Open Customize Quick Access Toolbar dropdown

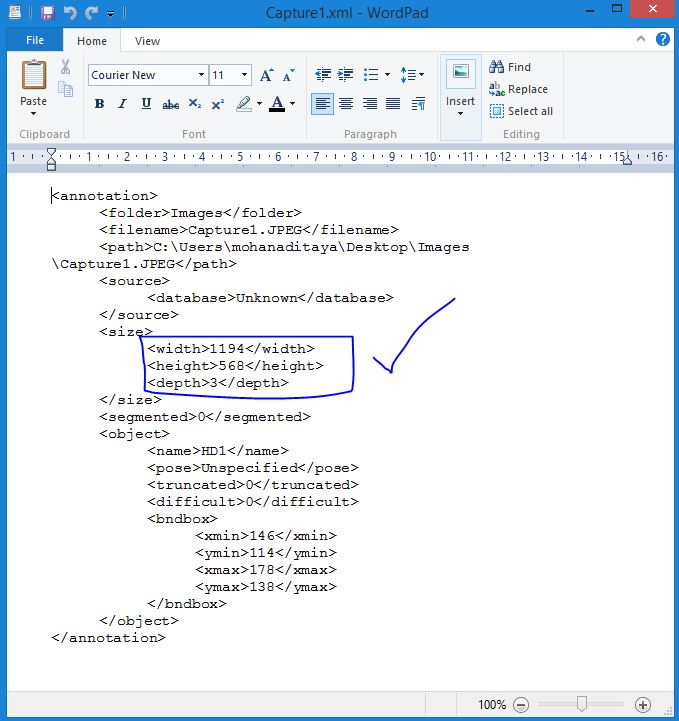pyautogui.click(x=111, y=13)
